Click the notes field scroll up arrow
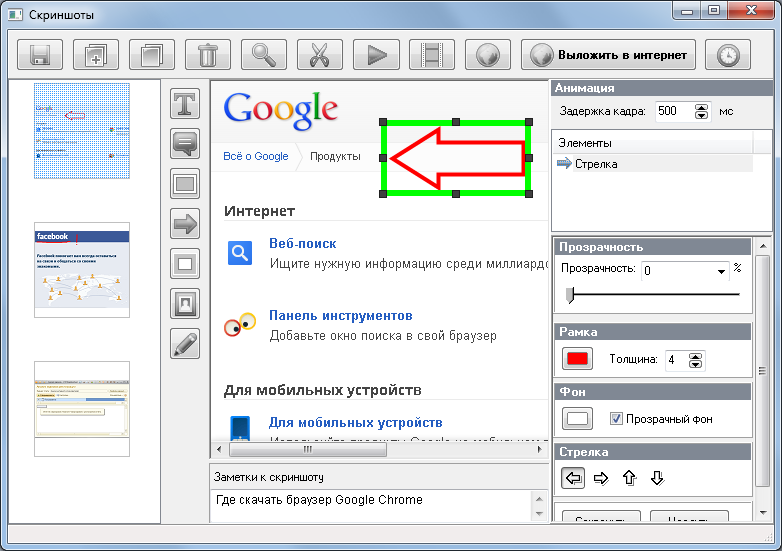The height and width of the screenshot is (551, 782). point(539,499)
